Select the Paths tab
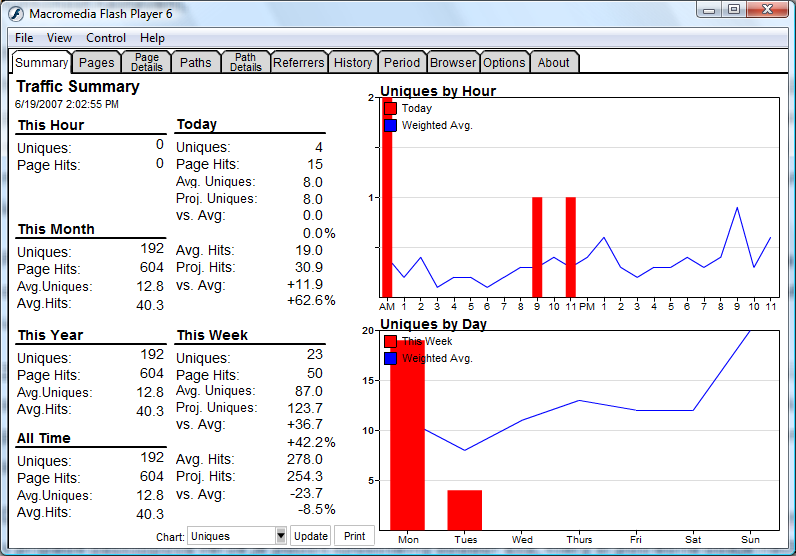This screenshot has width=796, height=556. tap(195, 62)
